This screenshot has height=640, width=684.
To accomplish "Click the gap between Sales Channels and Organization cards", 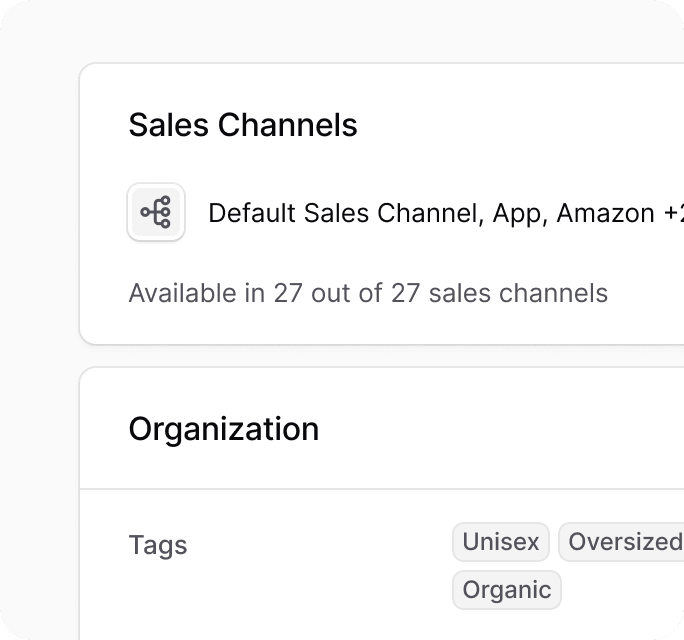I will coord(380,356).
